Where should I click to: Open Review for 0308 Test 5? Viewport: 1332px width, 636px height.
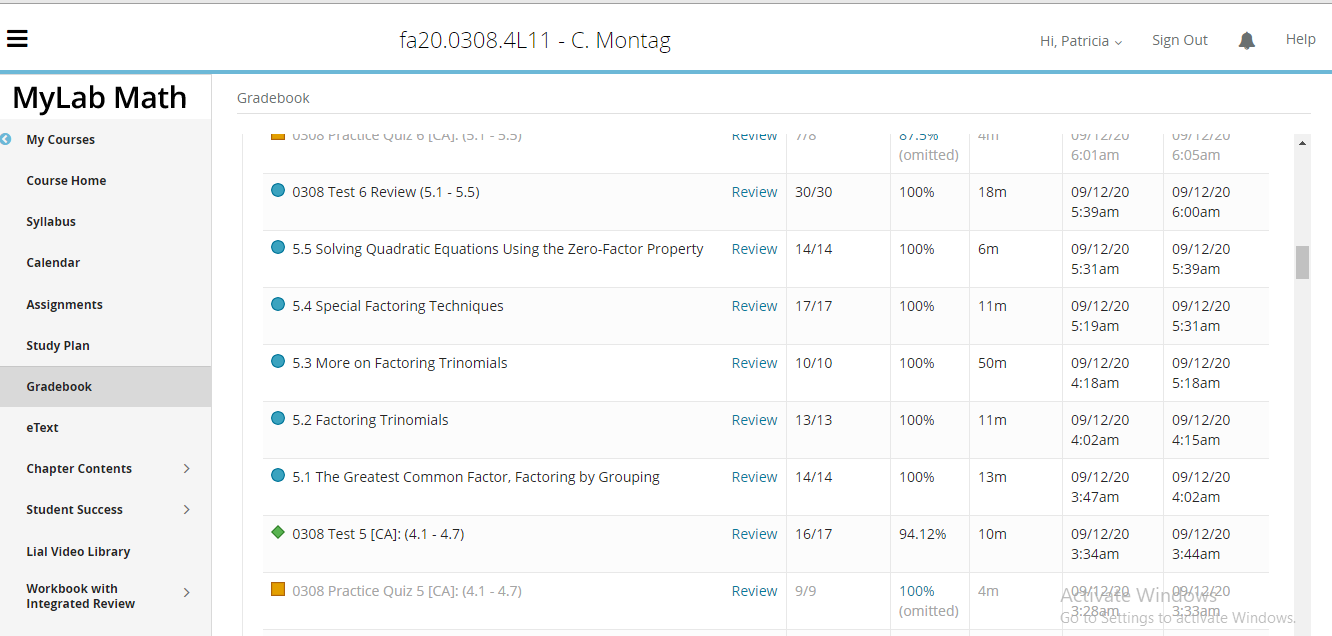(754, 534)
